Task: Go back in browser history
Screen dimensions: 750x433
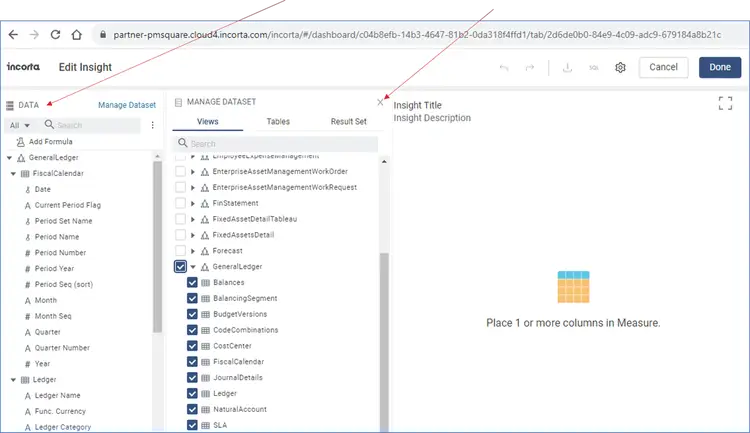Action: (x=13, y=34)
